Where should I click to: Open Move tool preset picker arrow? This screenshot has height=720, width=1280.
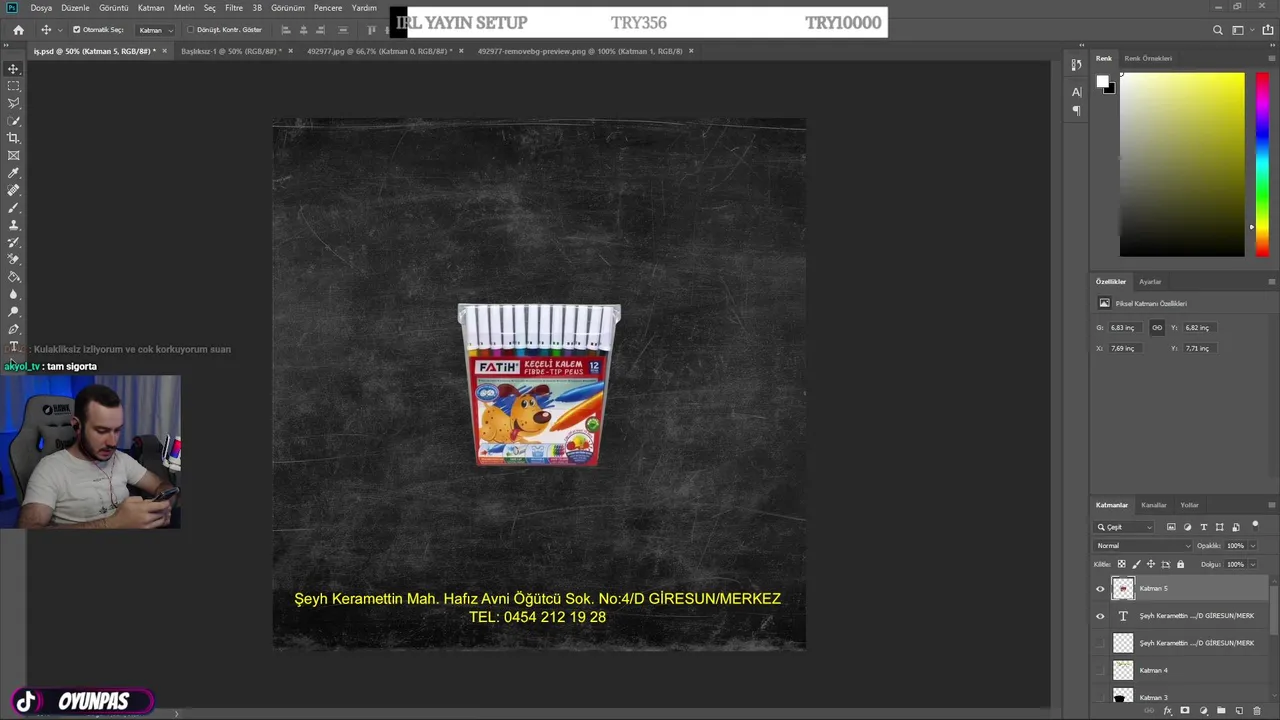[60, 30]
